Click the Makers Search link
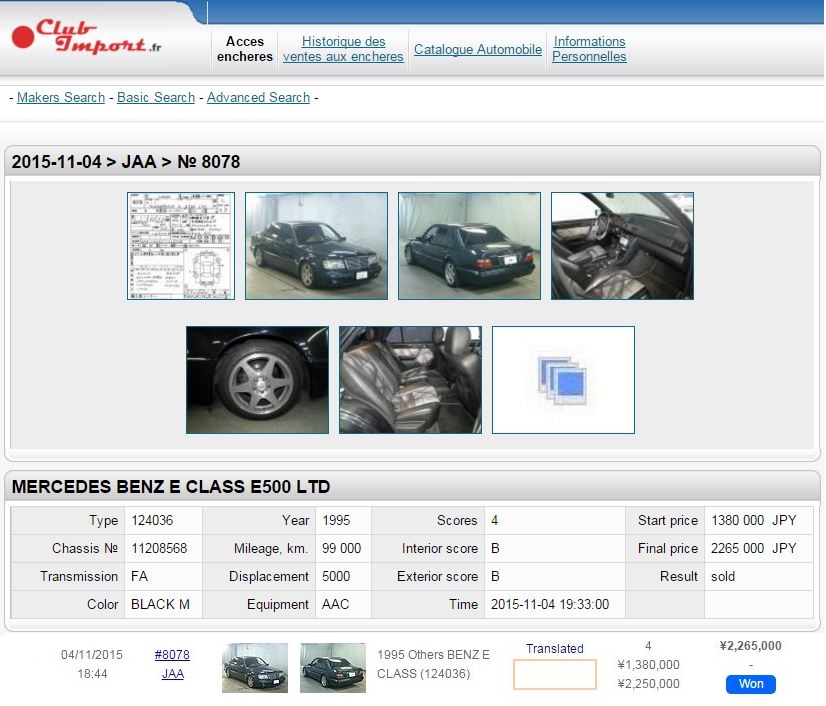 61,98
